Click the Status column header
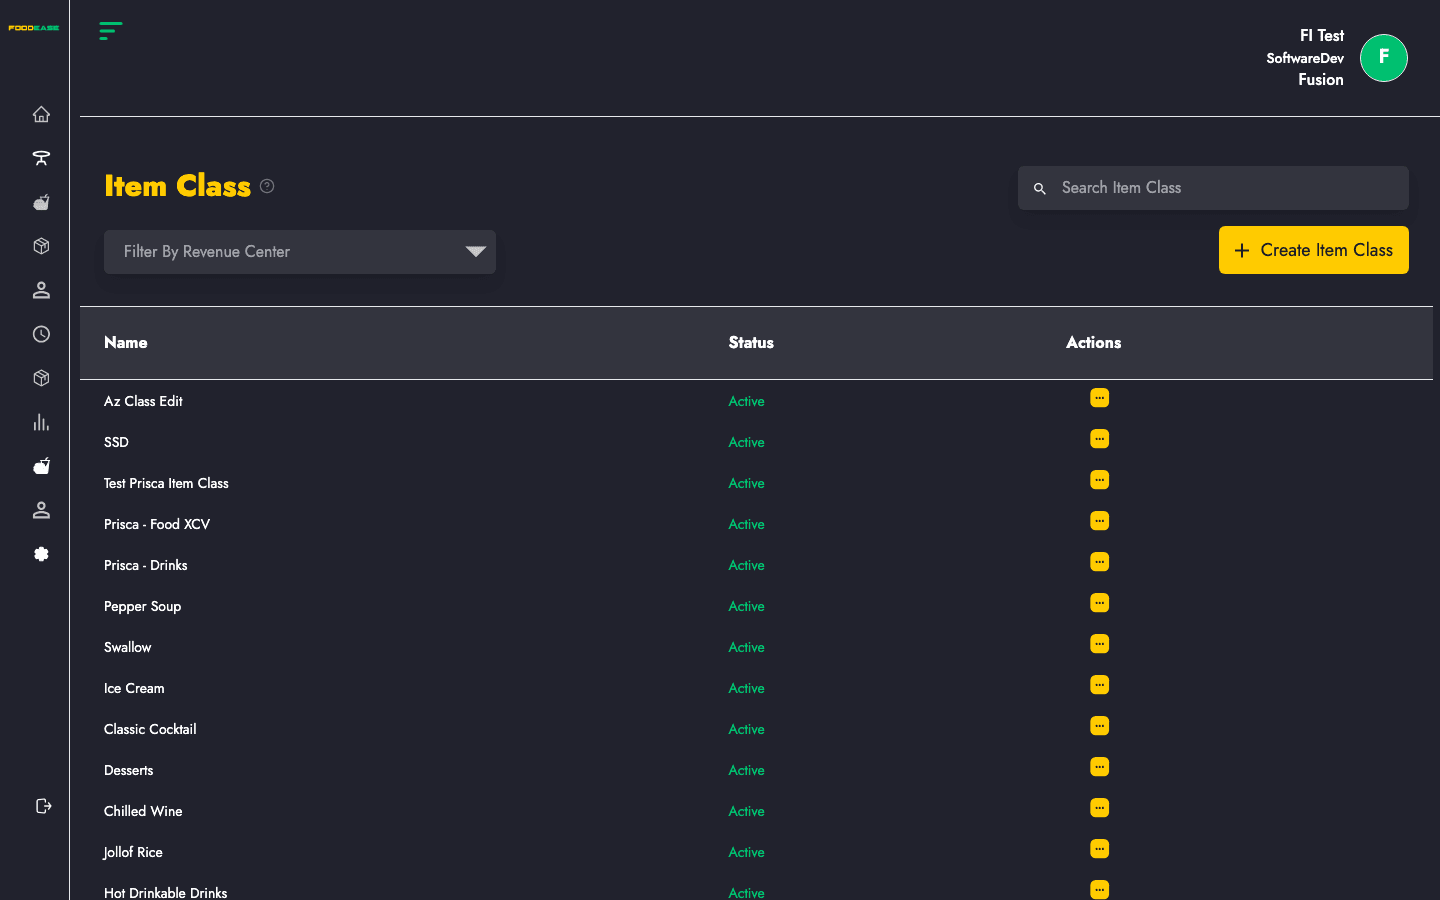 [751, 343]
